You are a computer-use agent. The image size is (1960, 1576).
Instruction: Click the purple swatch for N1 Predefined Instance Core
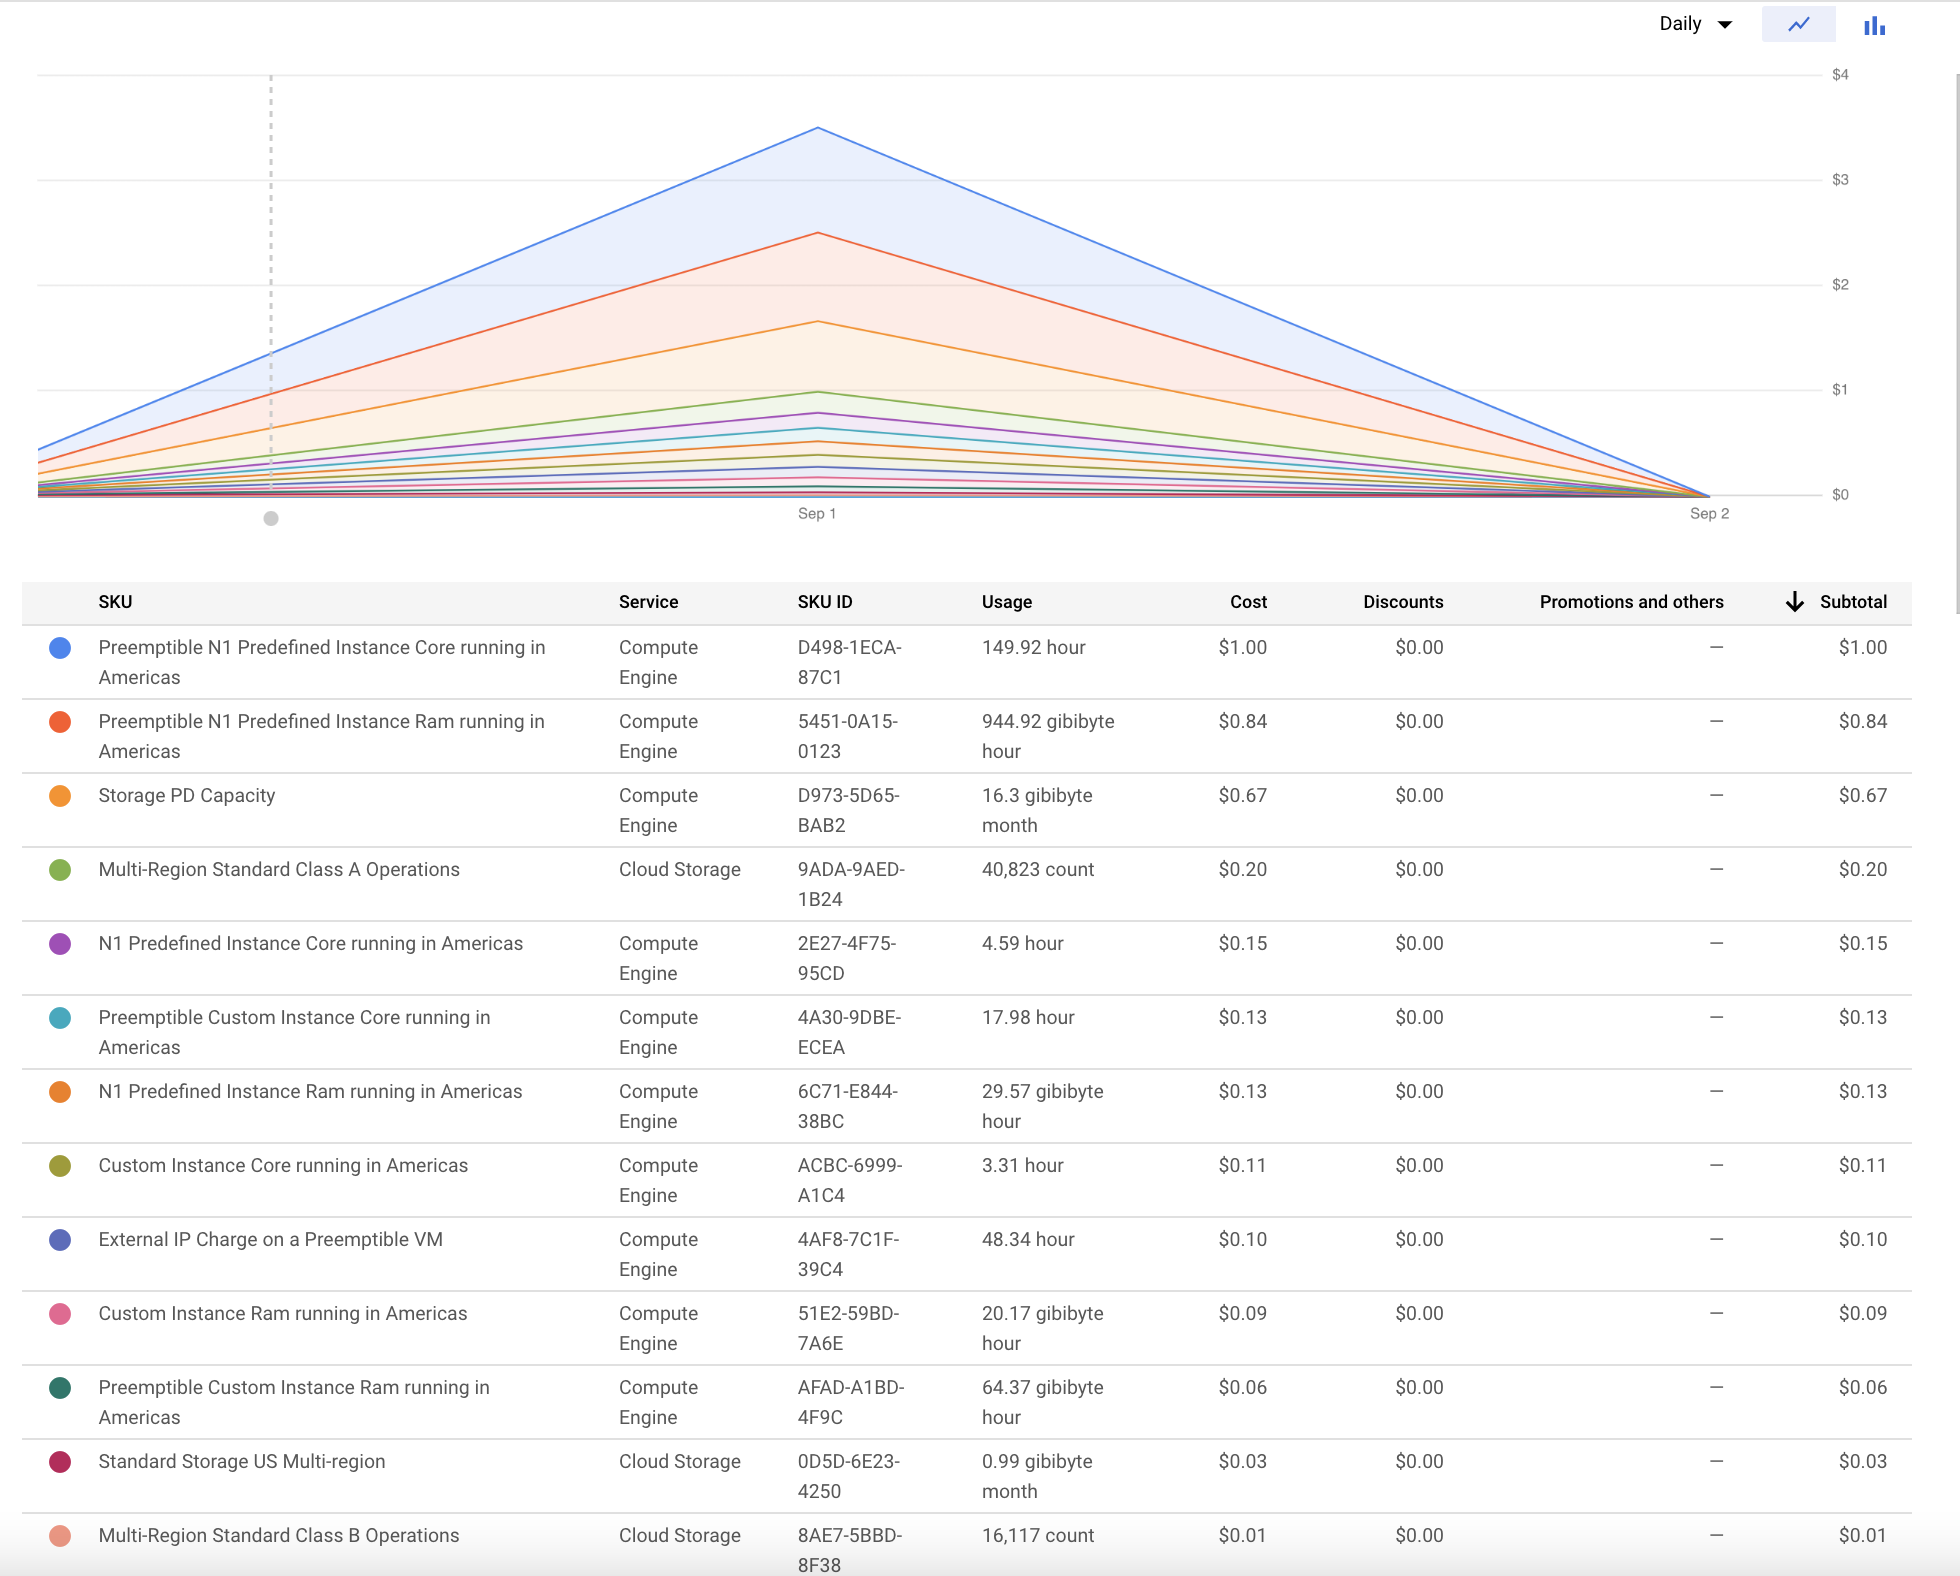60,944
